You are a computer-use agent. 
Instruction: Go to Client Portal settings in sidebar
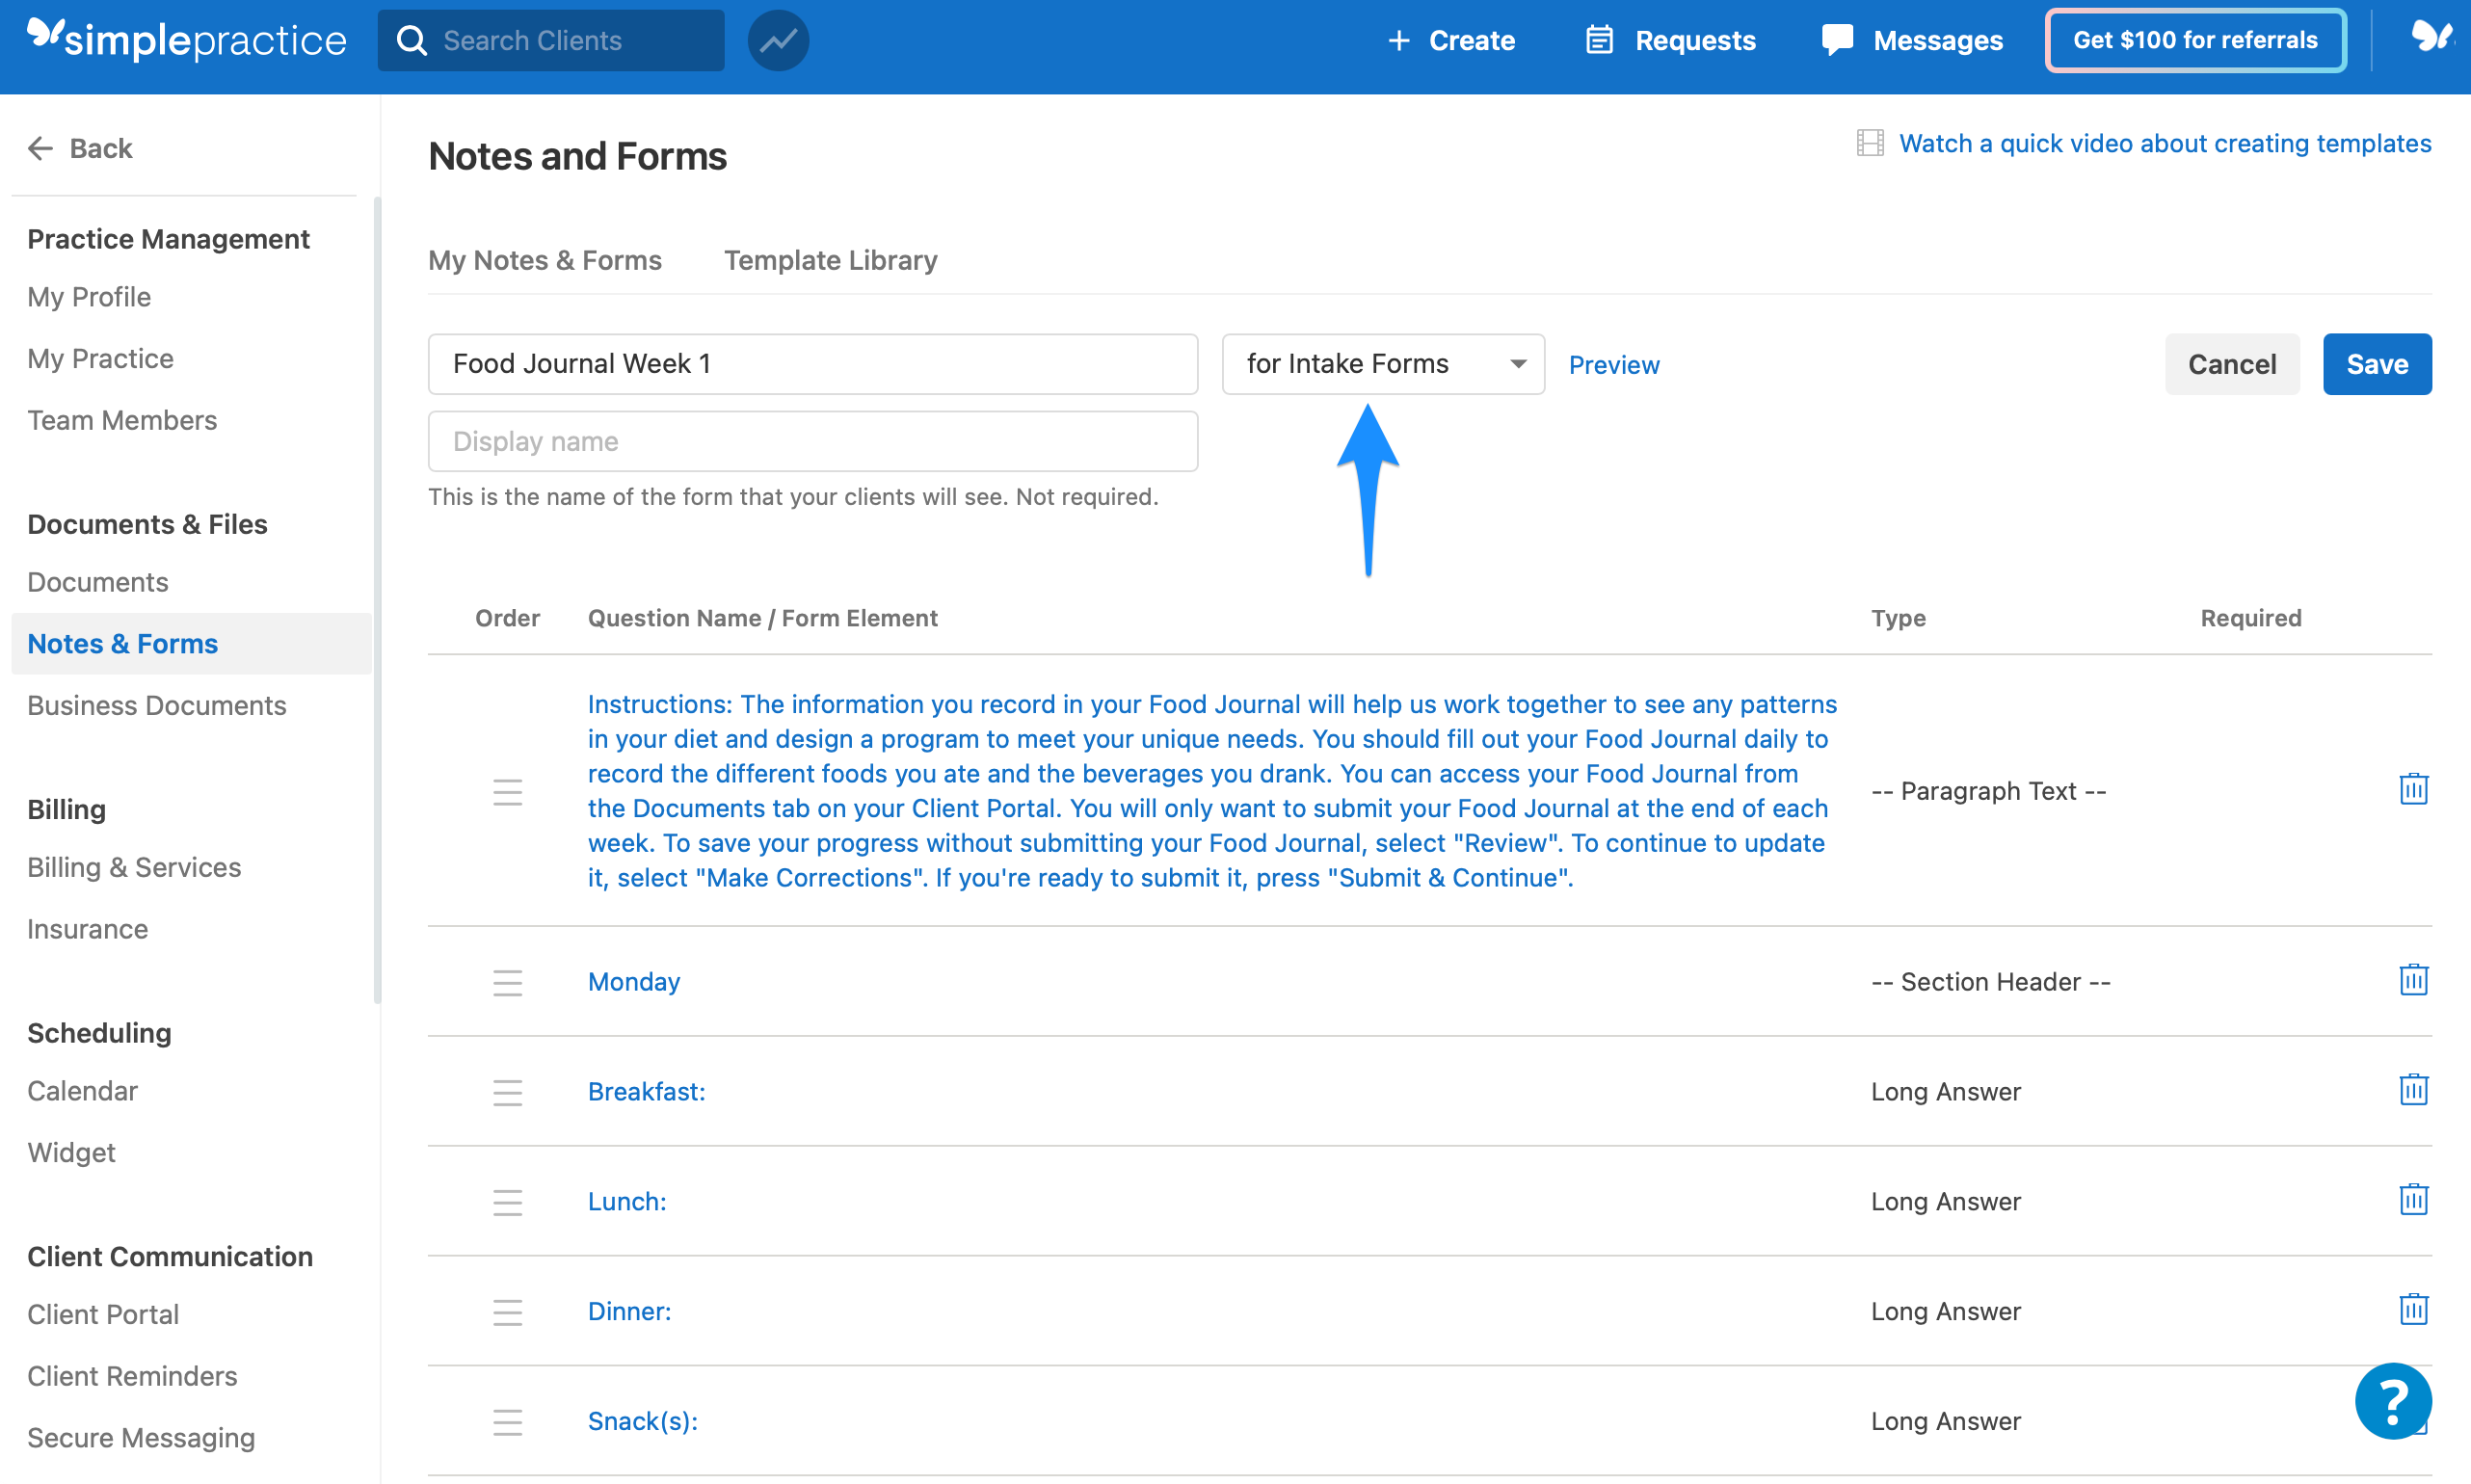click(103, 1314)
